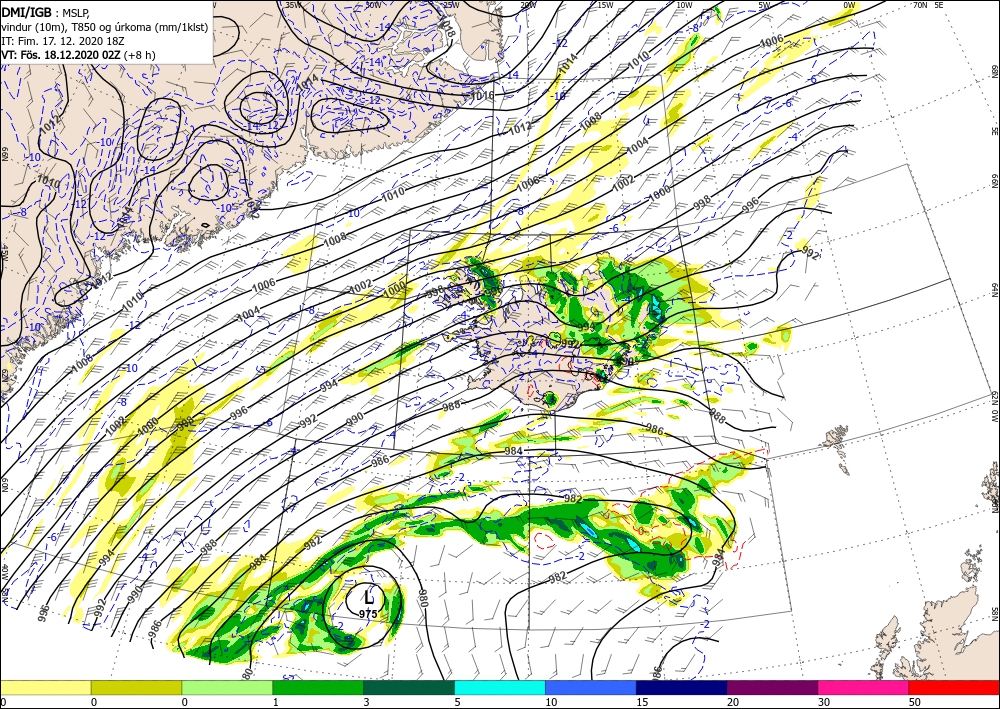This screenshot has width=1000, height=709.
Task: Click the '70N' latitude label
Action: tap(920, 5)
